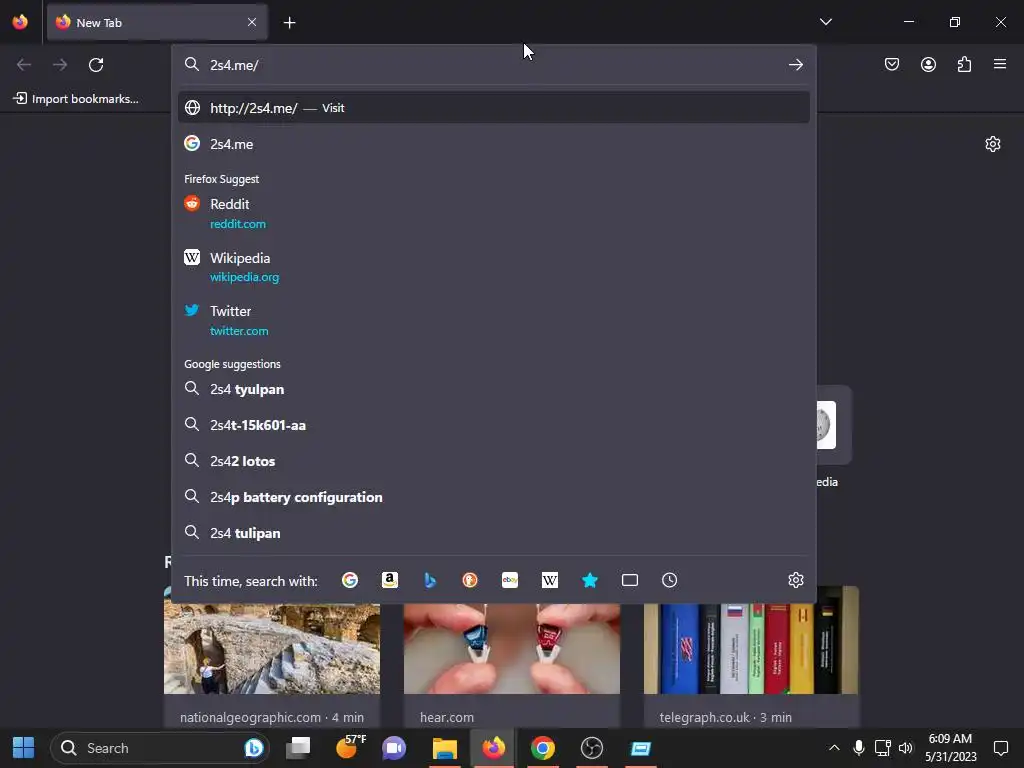Reload the current page
1024x768 pixels.
(96, 65)
